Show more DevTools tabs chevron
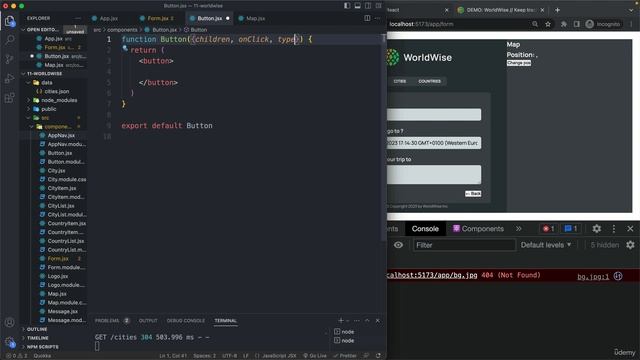 [519, 229]
